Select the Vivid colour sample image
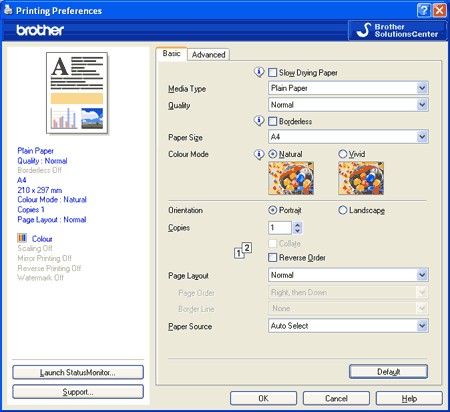Image resolution: width=450 pixels, height=412 pixels. [x=361, y=178]
